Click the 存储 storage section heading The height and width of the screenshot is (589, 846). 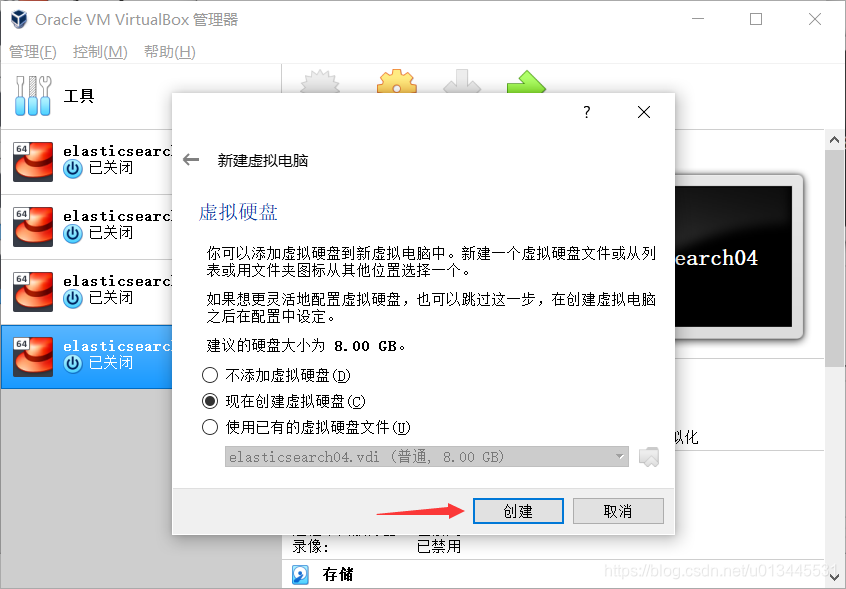pos(338,574)
